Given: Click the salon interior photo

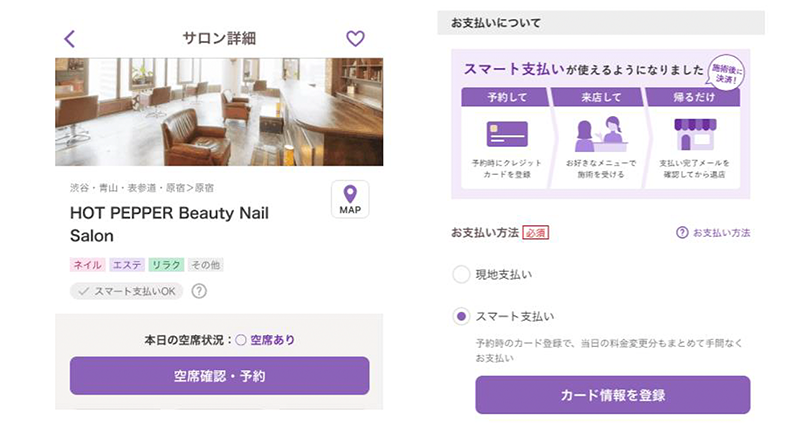Looking at the screenshot, I should pos(219,111).
